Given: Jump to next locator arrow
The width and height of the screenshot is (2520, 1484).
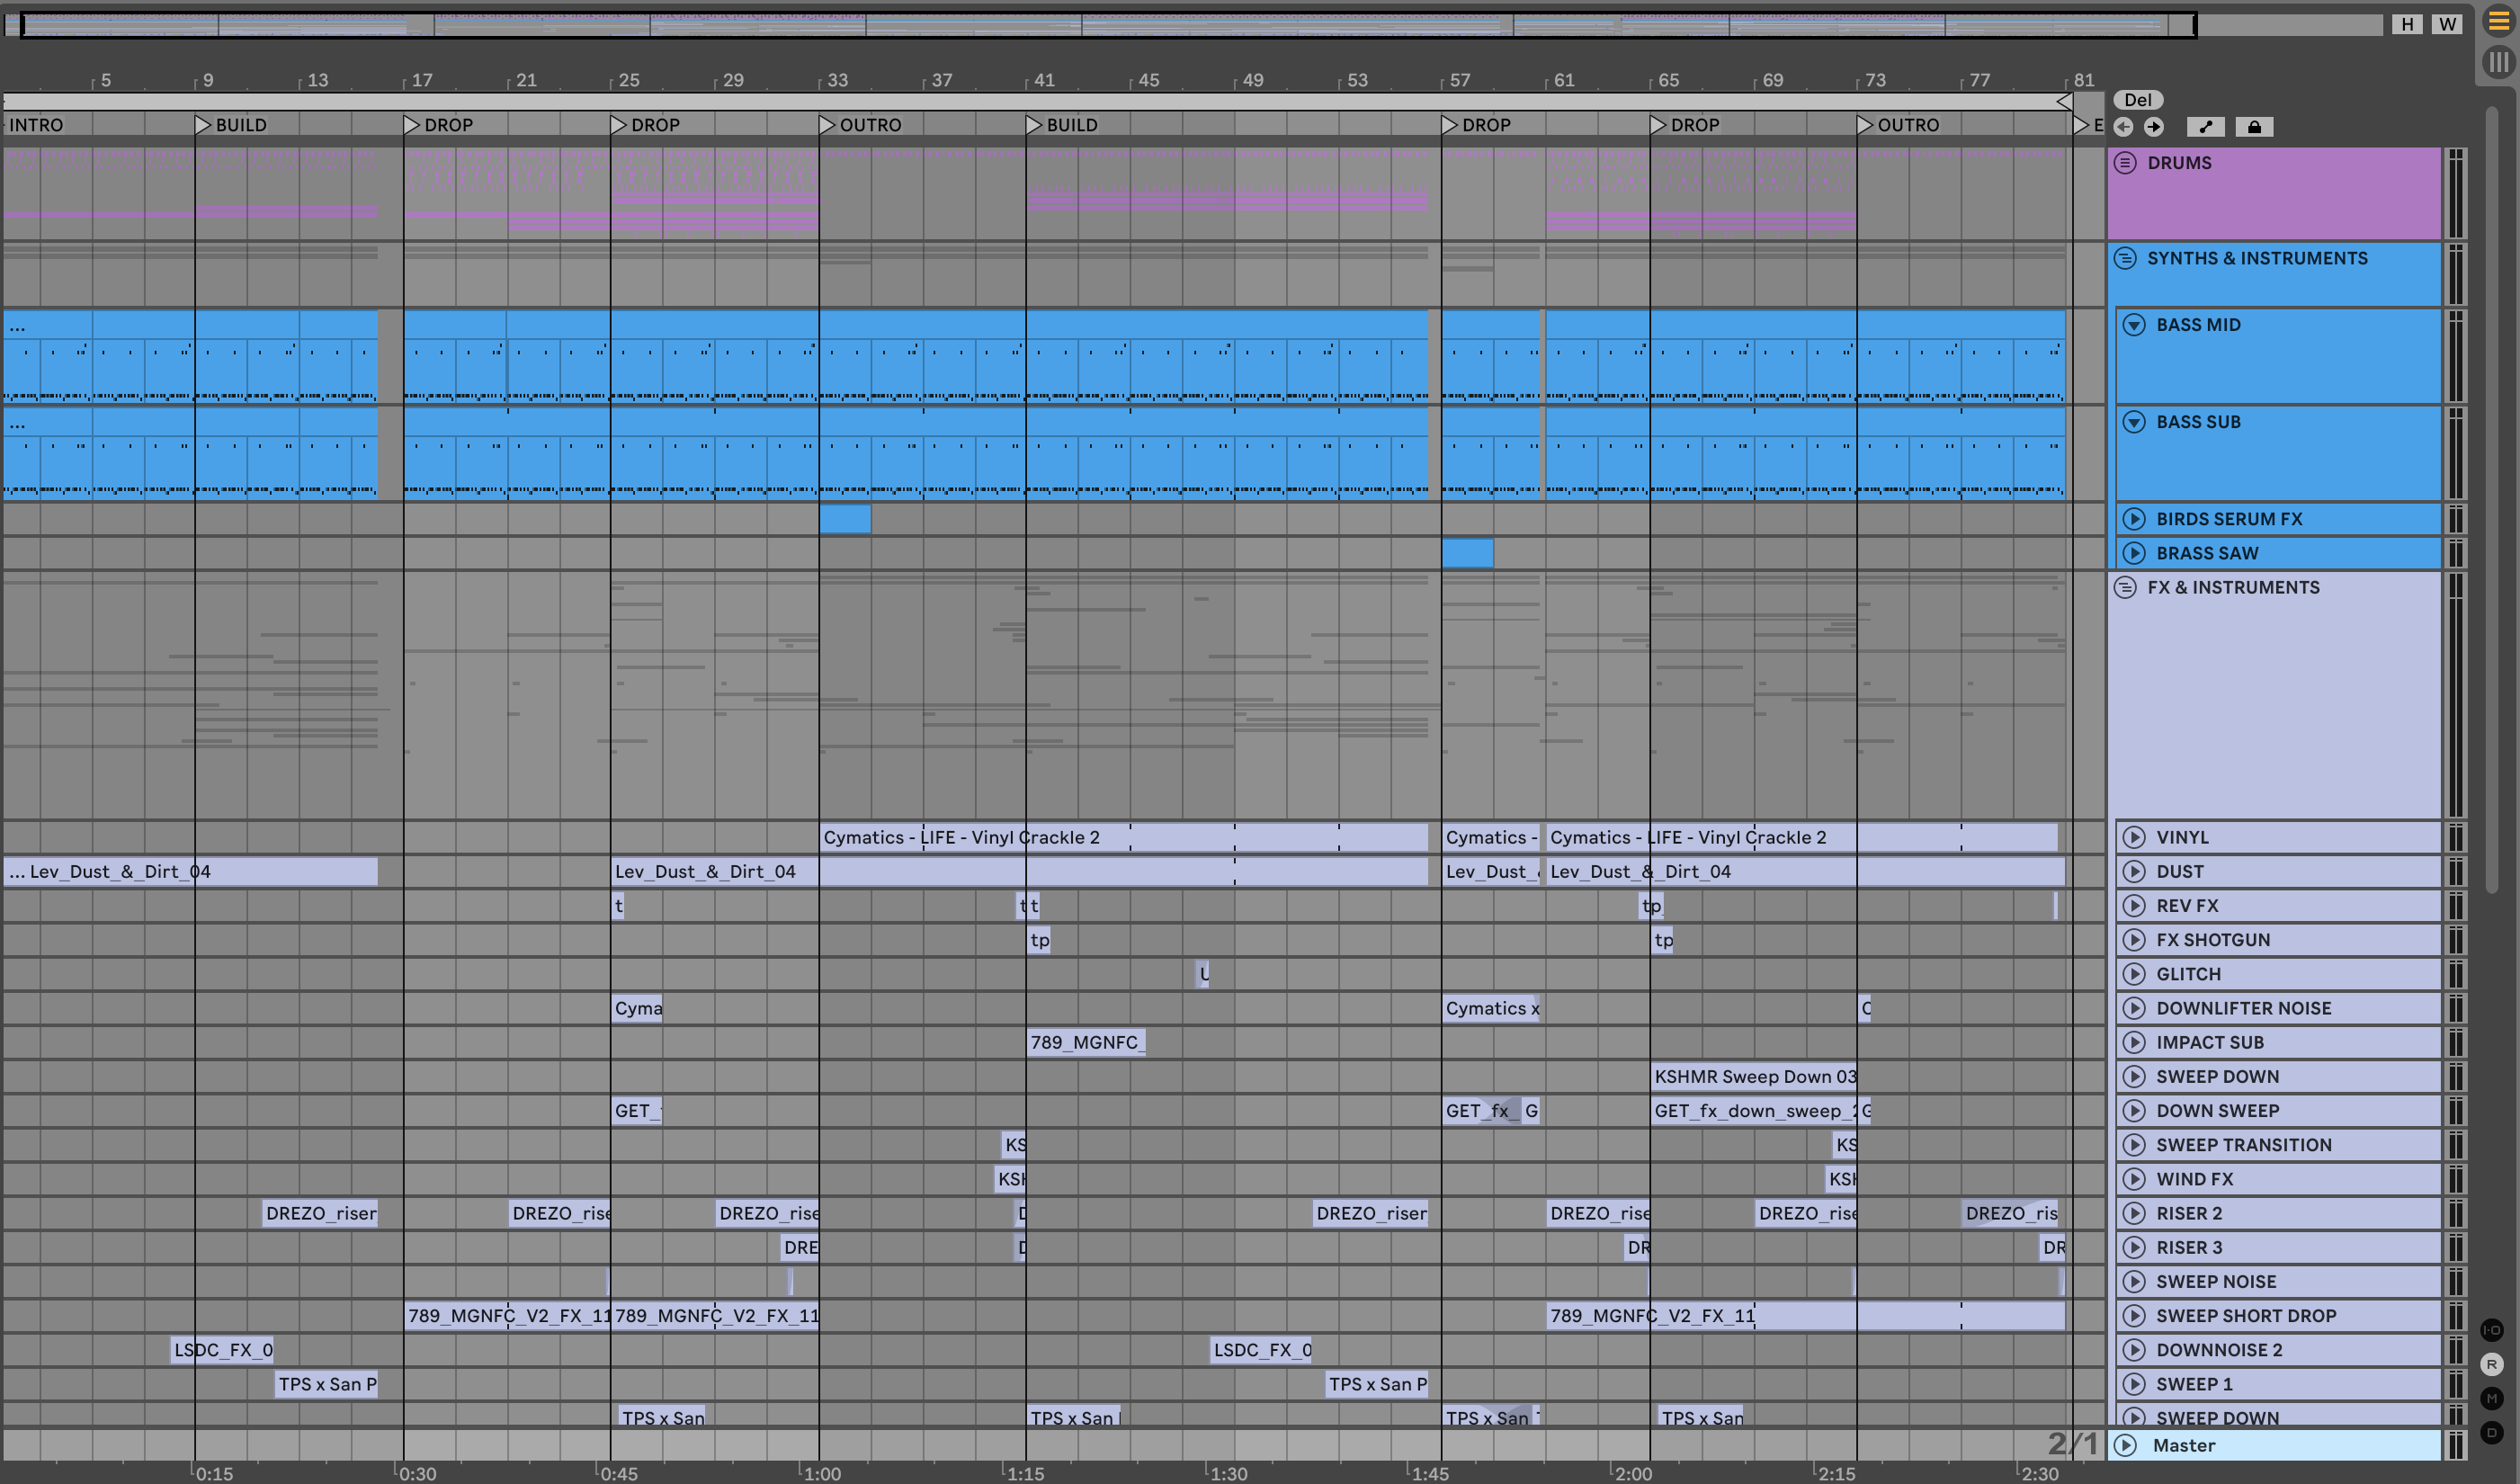Looking at the screenshot, I should click(x=2154, y=127).
